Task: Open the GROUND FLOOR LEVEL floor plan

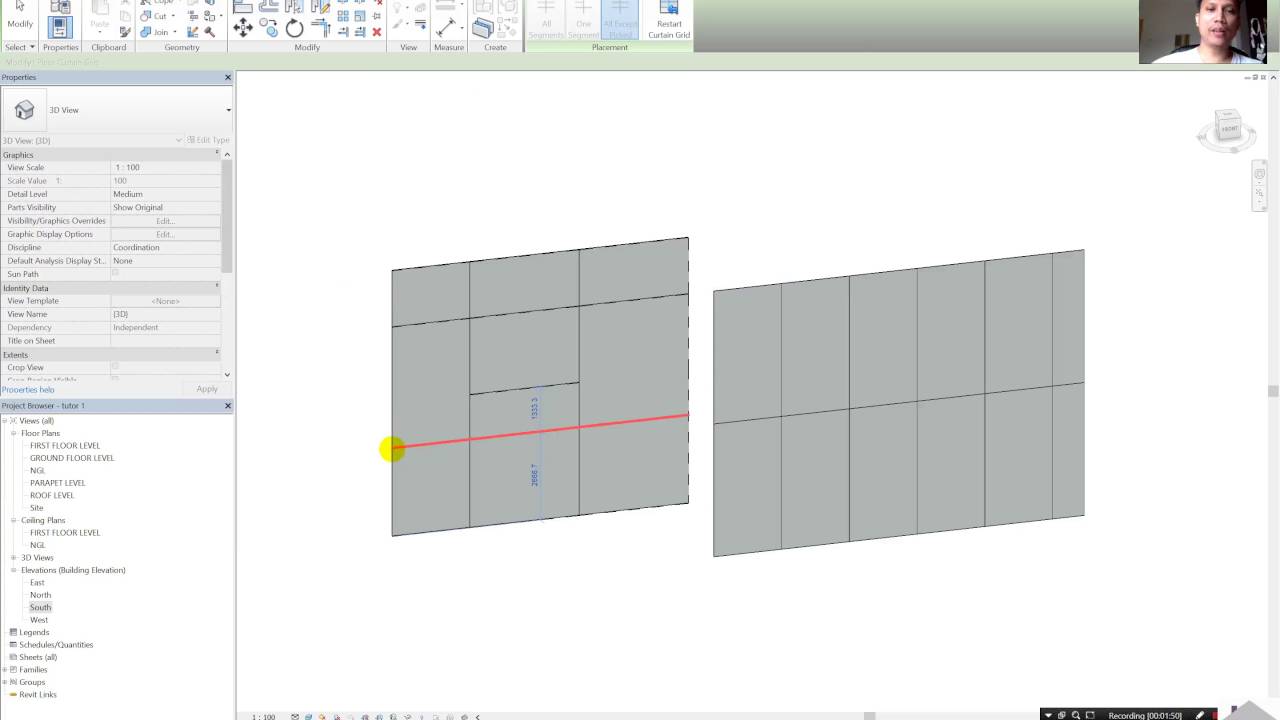Action: click(x=72, y=458)
